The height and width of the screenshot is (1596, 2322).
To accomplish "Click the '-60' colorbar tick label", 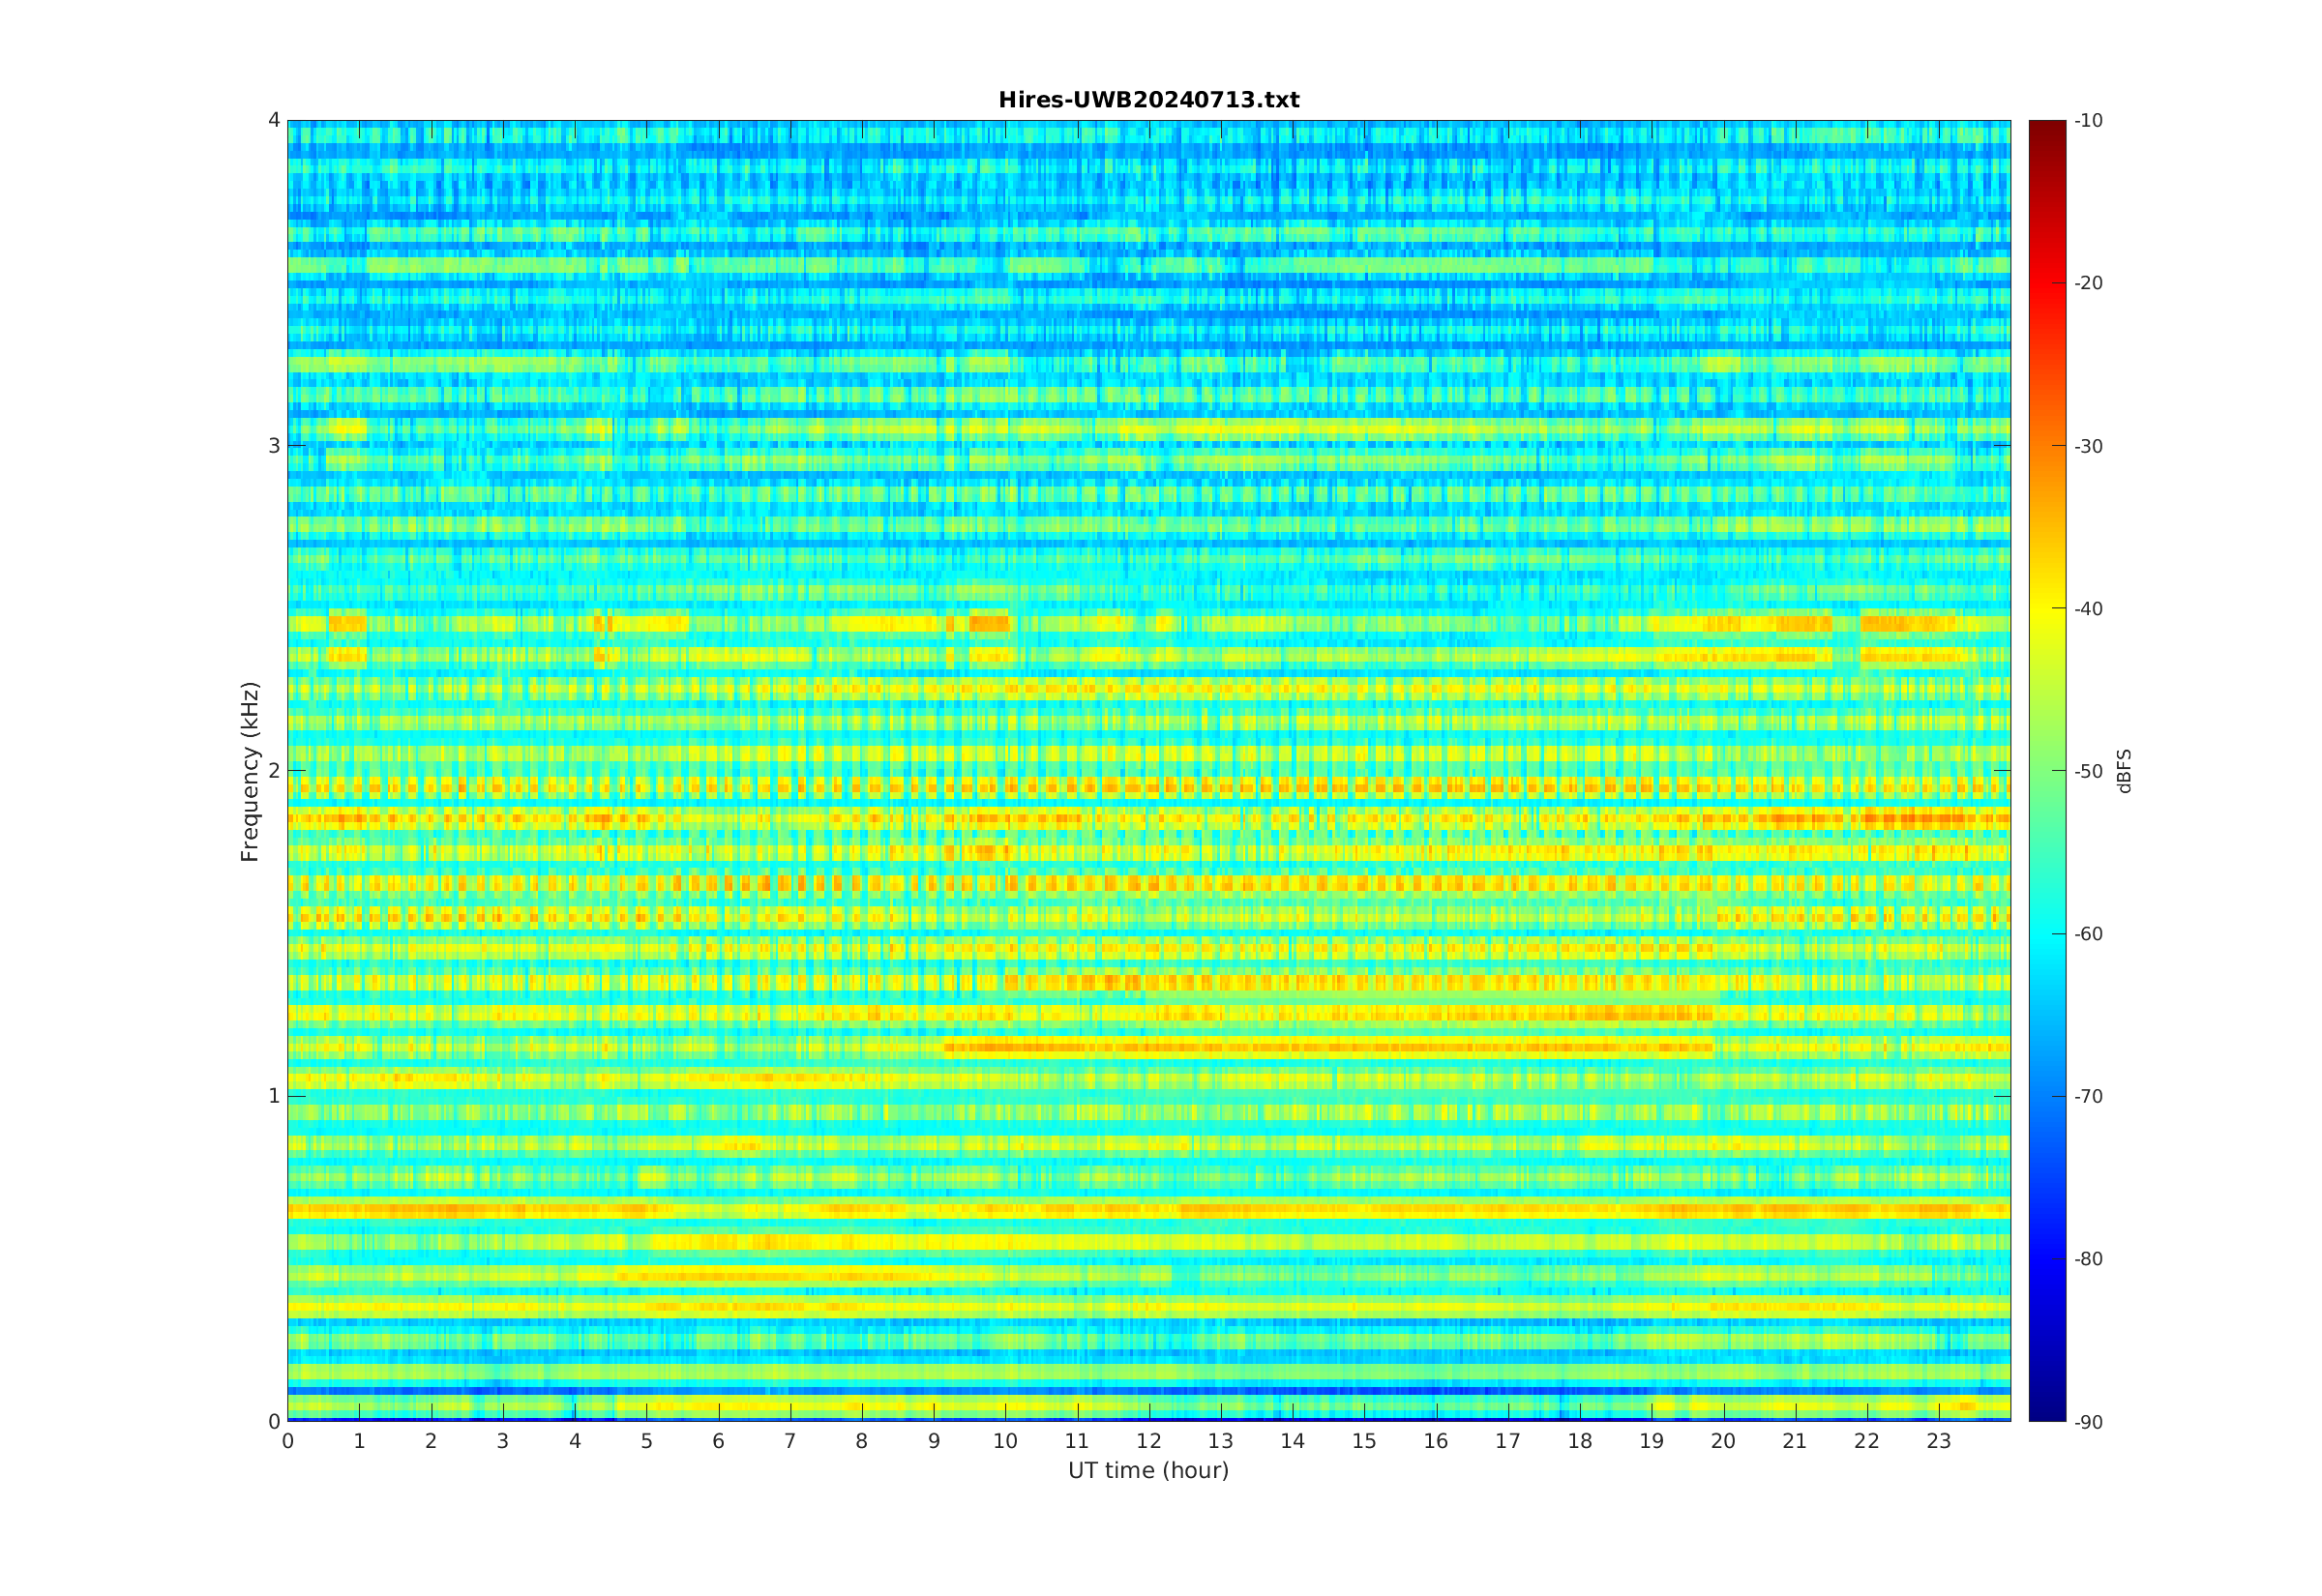I will click(2089, 934).
